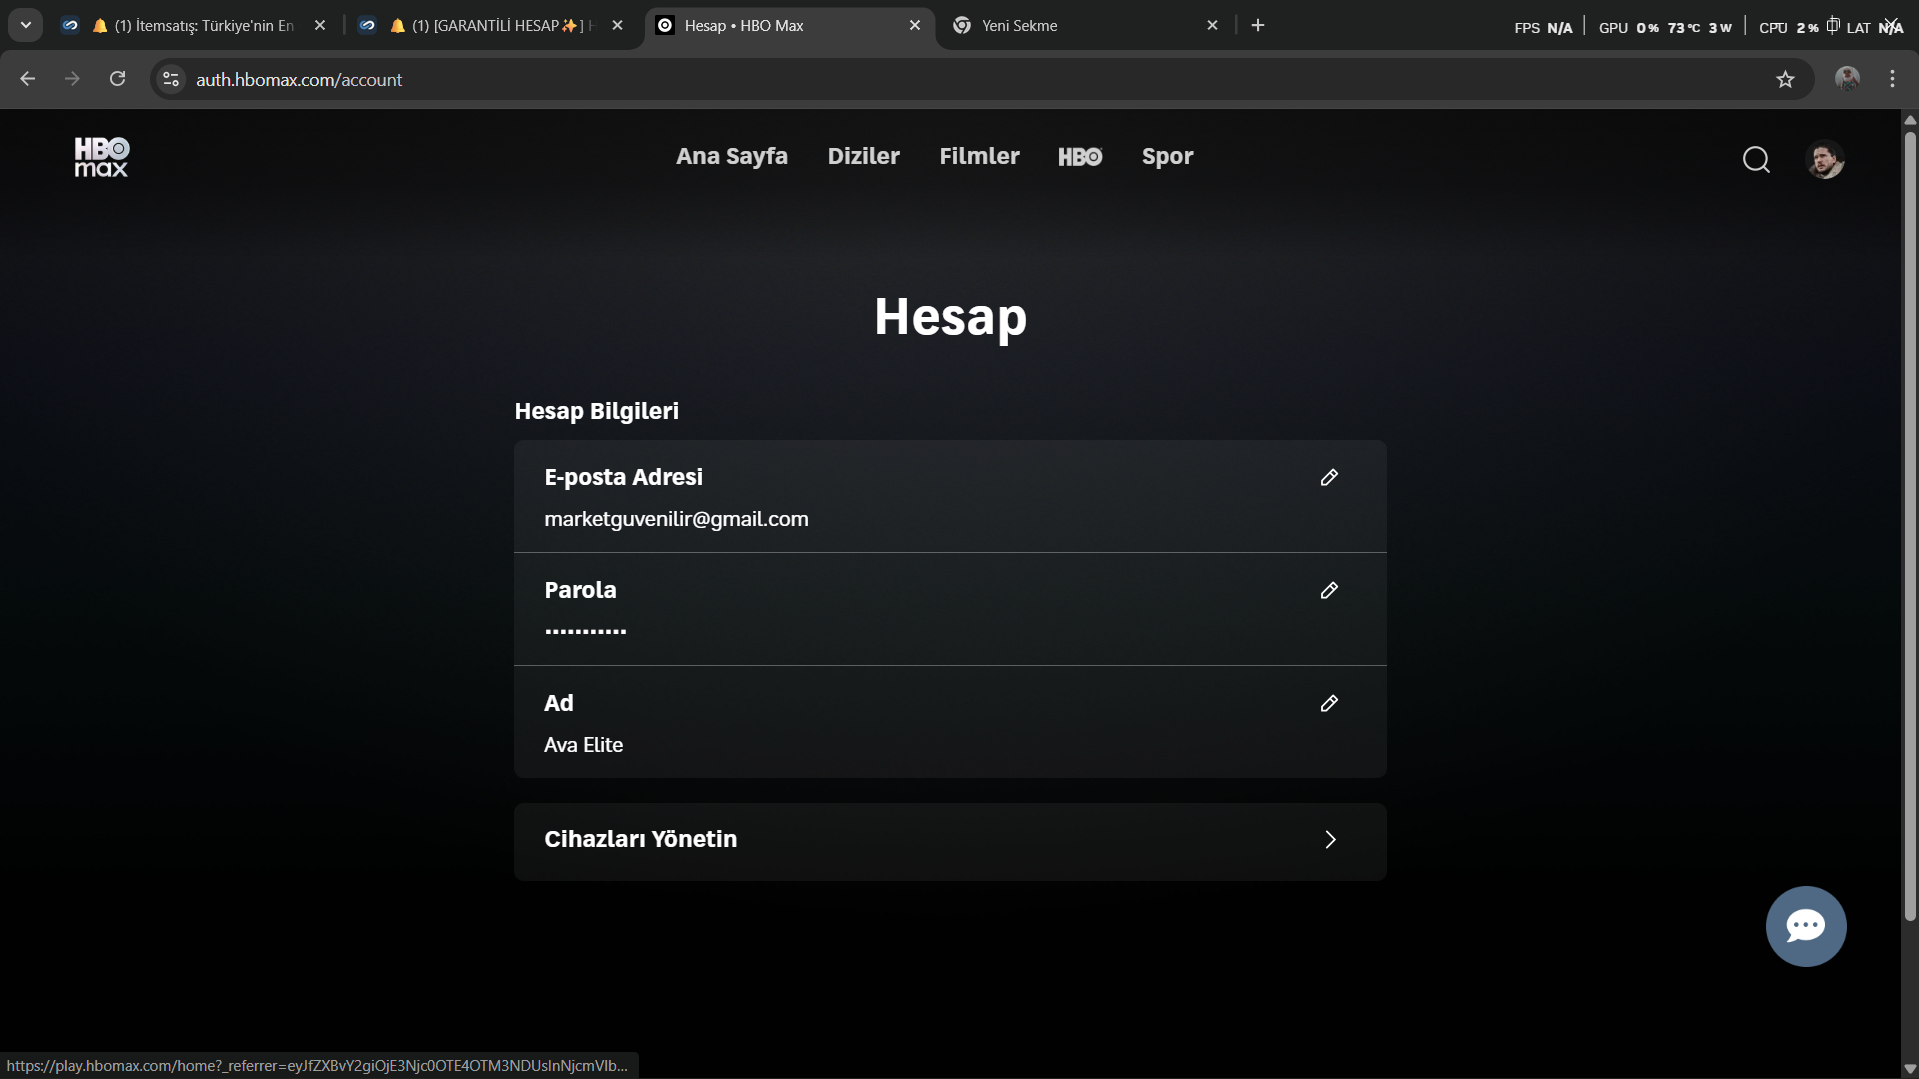Switch to the GARANTİLİ HESAP tab
The image size is (1919, 1079).
click(492, 25)
